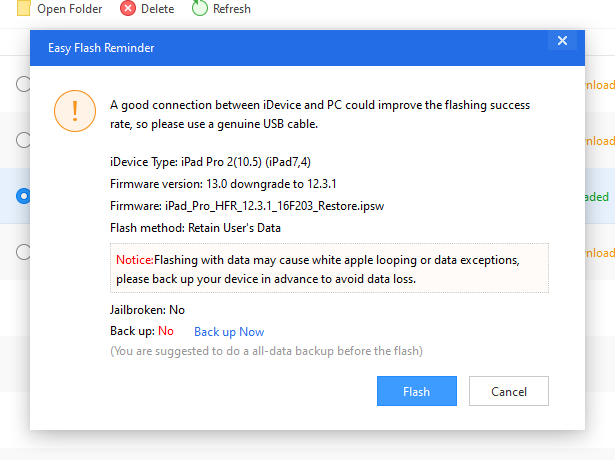Image resolution: width=615 pixels, height=460 pixels.
Task: Select the fourth firmware row radio button
Action: (x=23, y=252)
